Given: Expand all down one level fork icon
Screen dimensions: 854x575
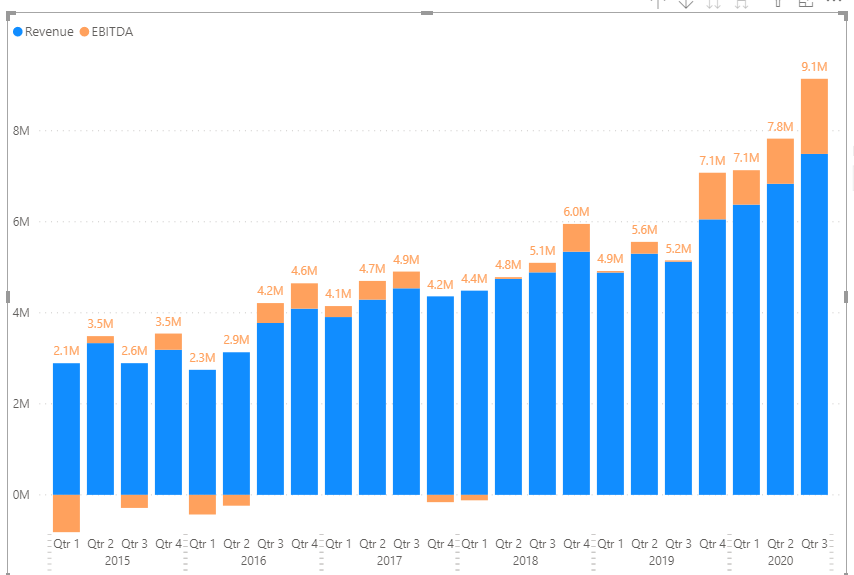Looking at the screenshot, I should click(x=741, y=3).
